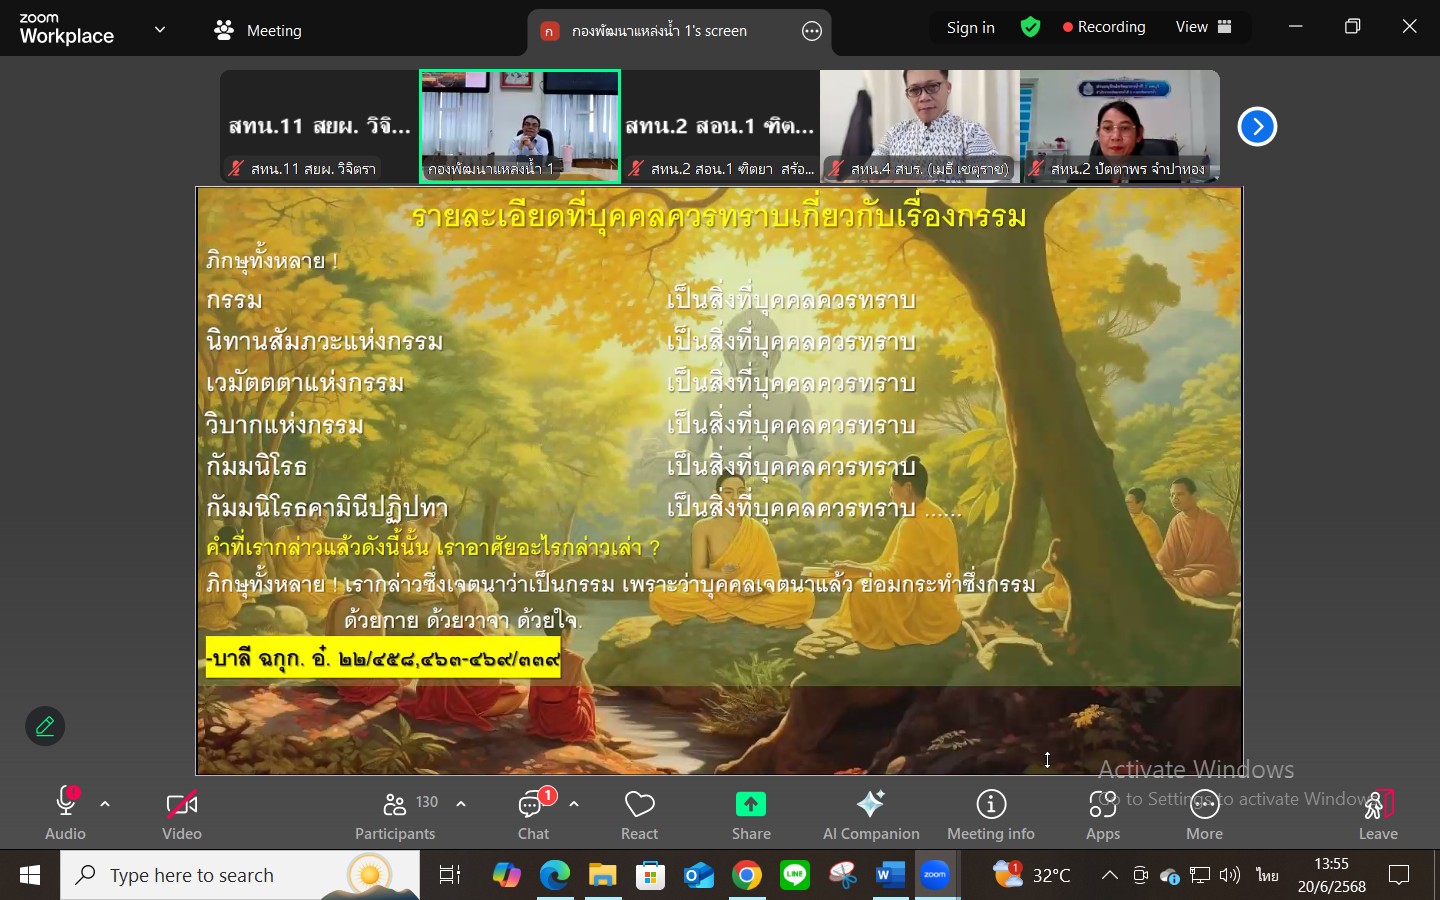
Task: Open Snipping Tool from taskbar
Action: pos(843,876)
